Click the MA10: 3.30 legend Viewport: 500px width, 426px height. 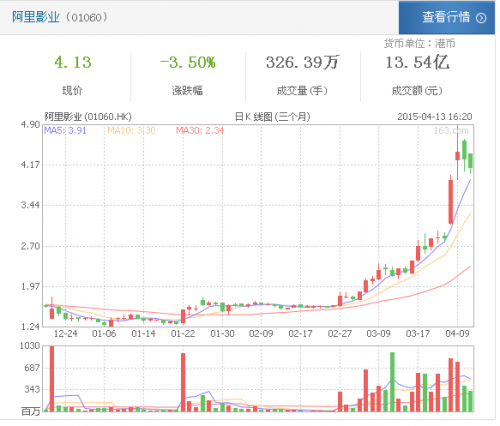pyautogui.click(x=132, y=130)
